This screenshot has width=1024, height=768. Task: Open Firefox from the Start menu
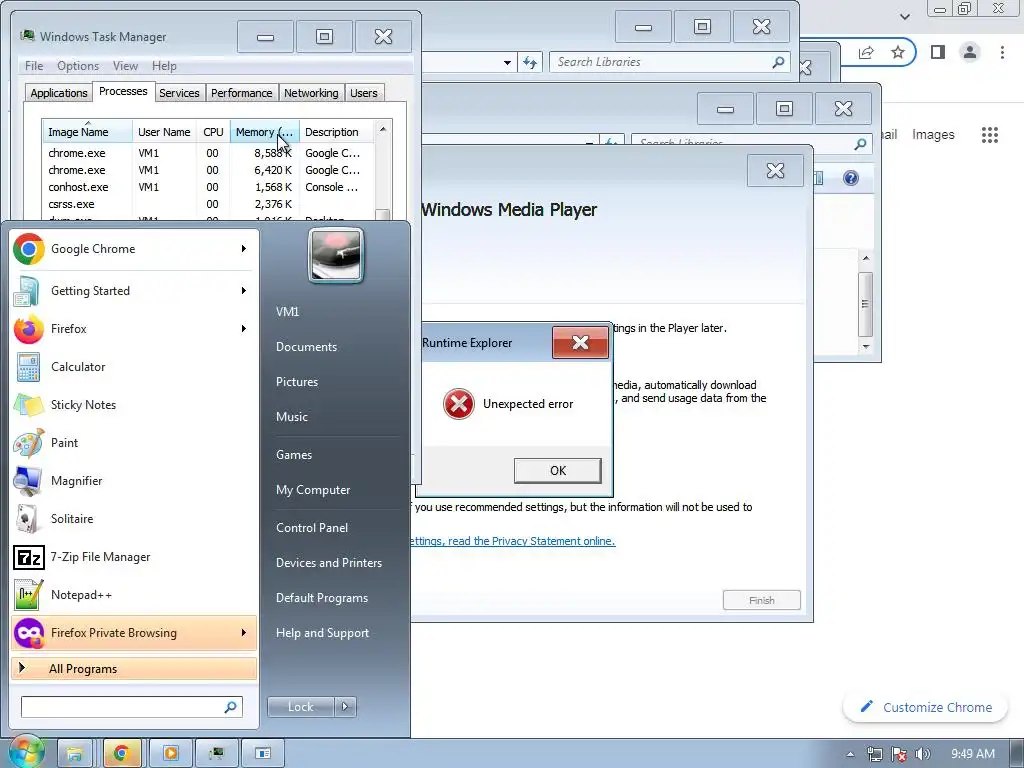click(134, 328)
